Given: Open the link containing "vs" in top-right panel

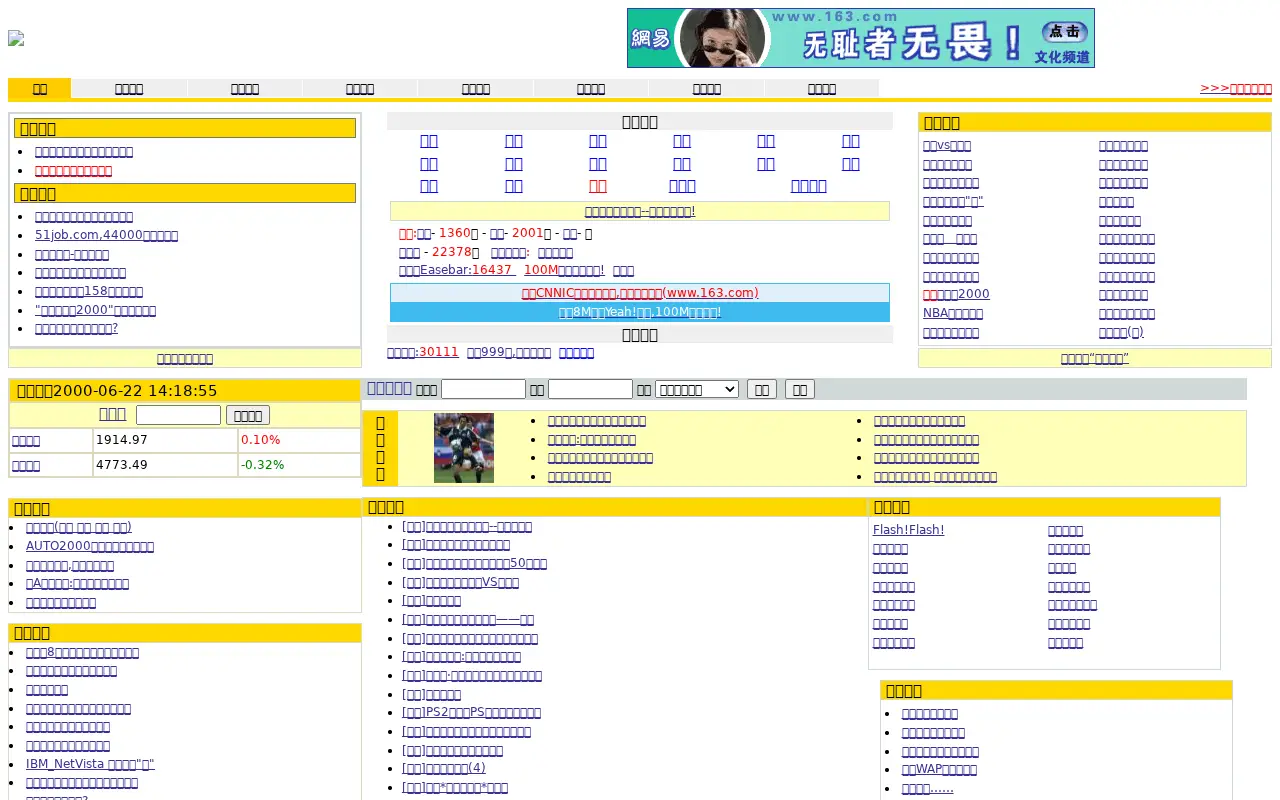Looking at the screenshot, I should point(947,146).
